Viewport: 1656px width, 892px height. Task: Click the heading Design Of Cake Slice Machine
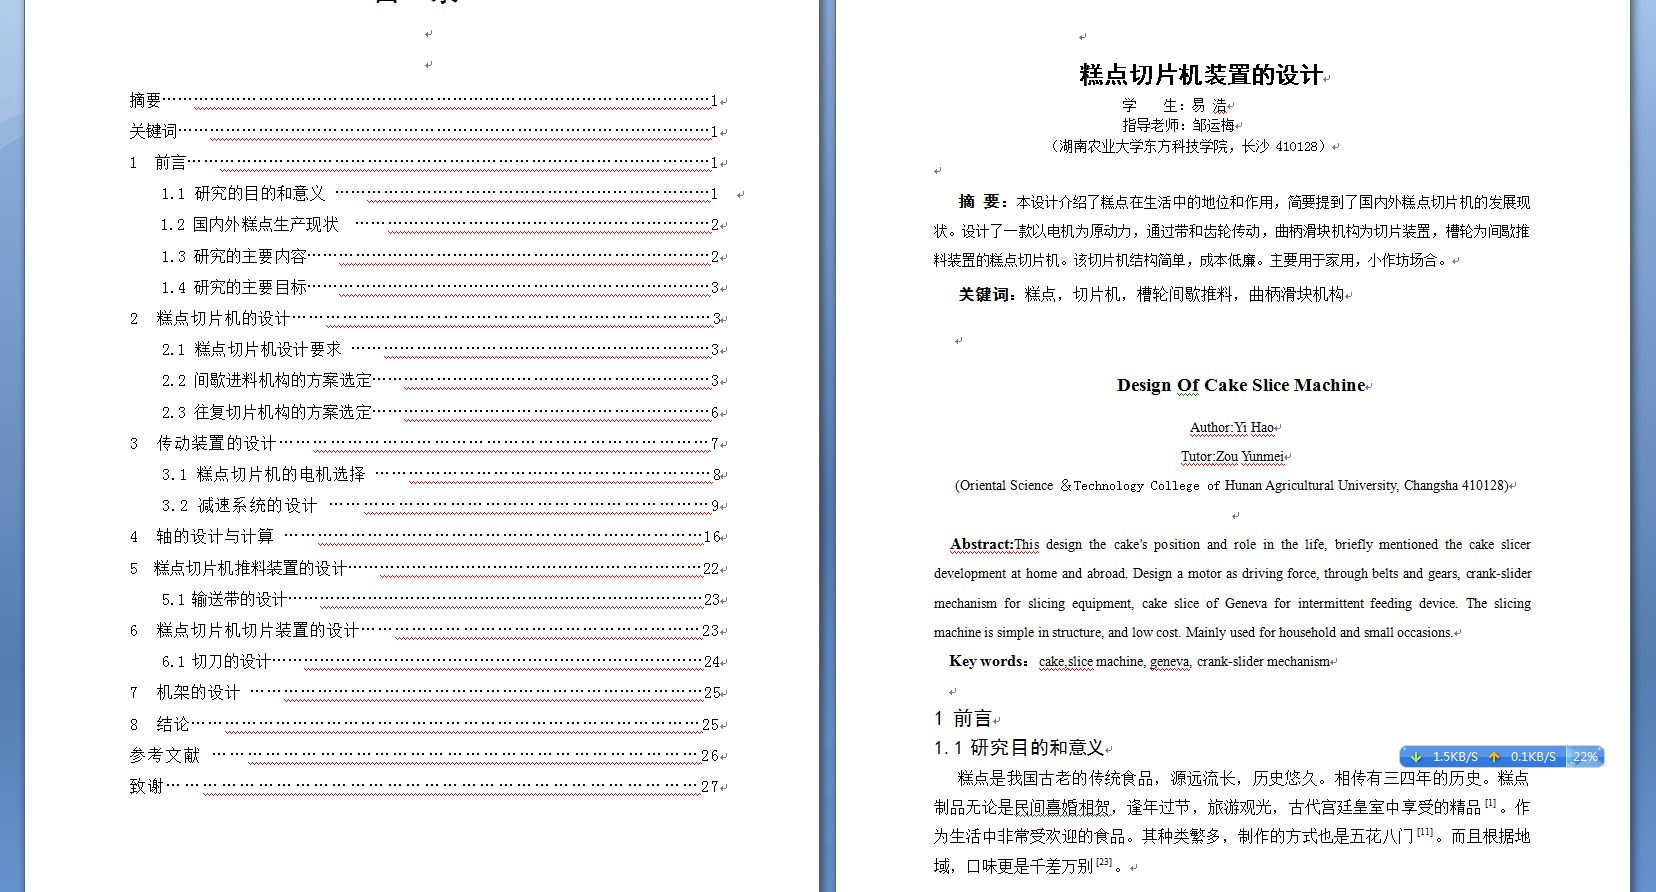pos(1241,385)
